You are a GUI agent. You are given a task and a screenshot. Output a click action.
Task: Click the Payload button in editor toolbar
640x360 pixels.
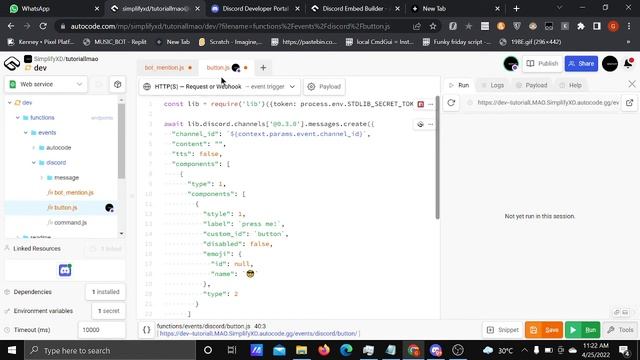click(x=324, y=87)
